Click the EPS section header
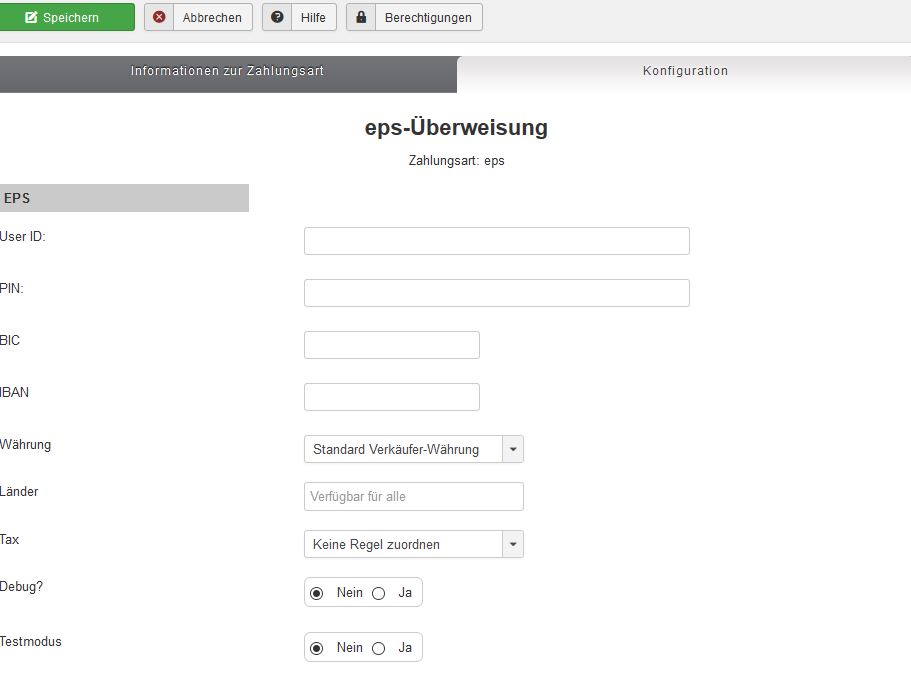The image size is (911, 677). 124,198
